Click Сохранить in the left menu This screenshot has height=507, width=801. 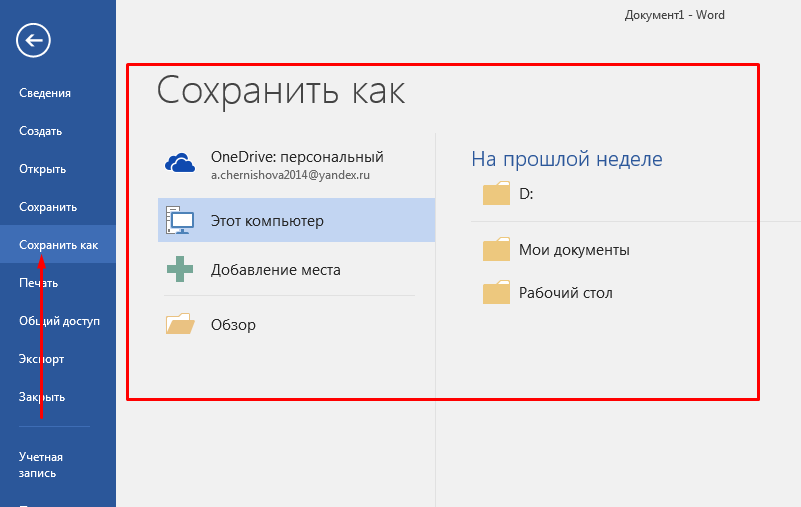(48, 207)
